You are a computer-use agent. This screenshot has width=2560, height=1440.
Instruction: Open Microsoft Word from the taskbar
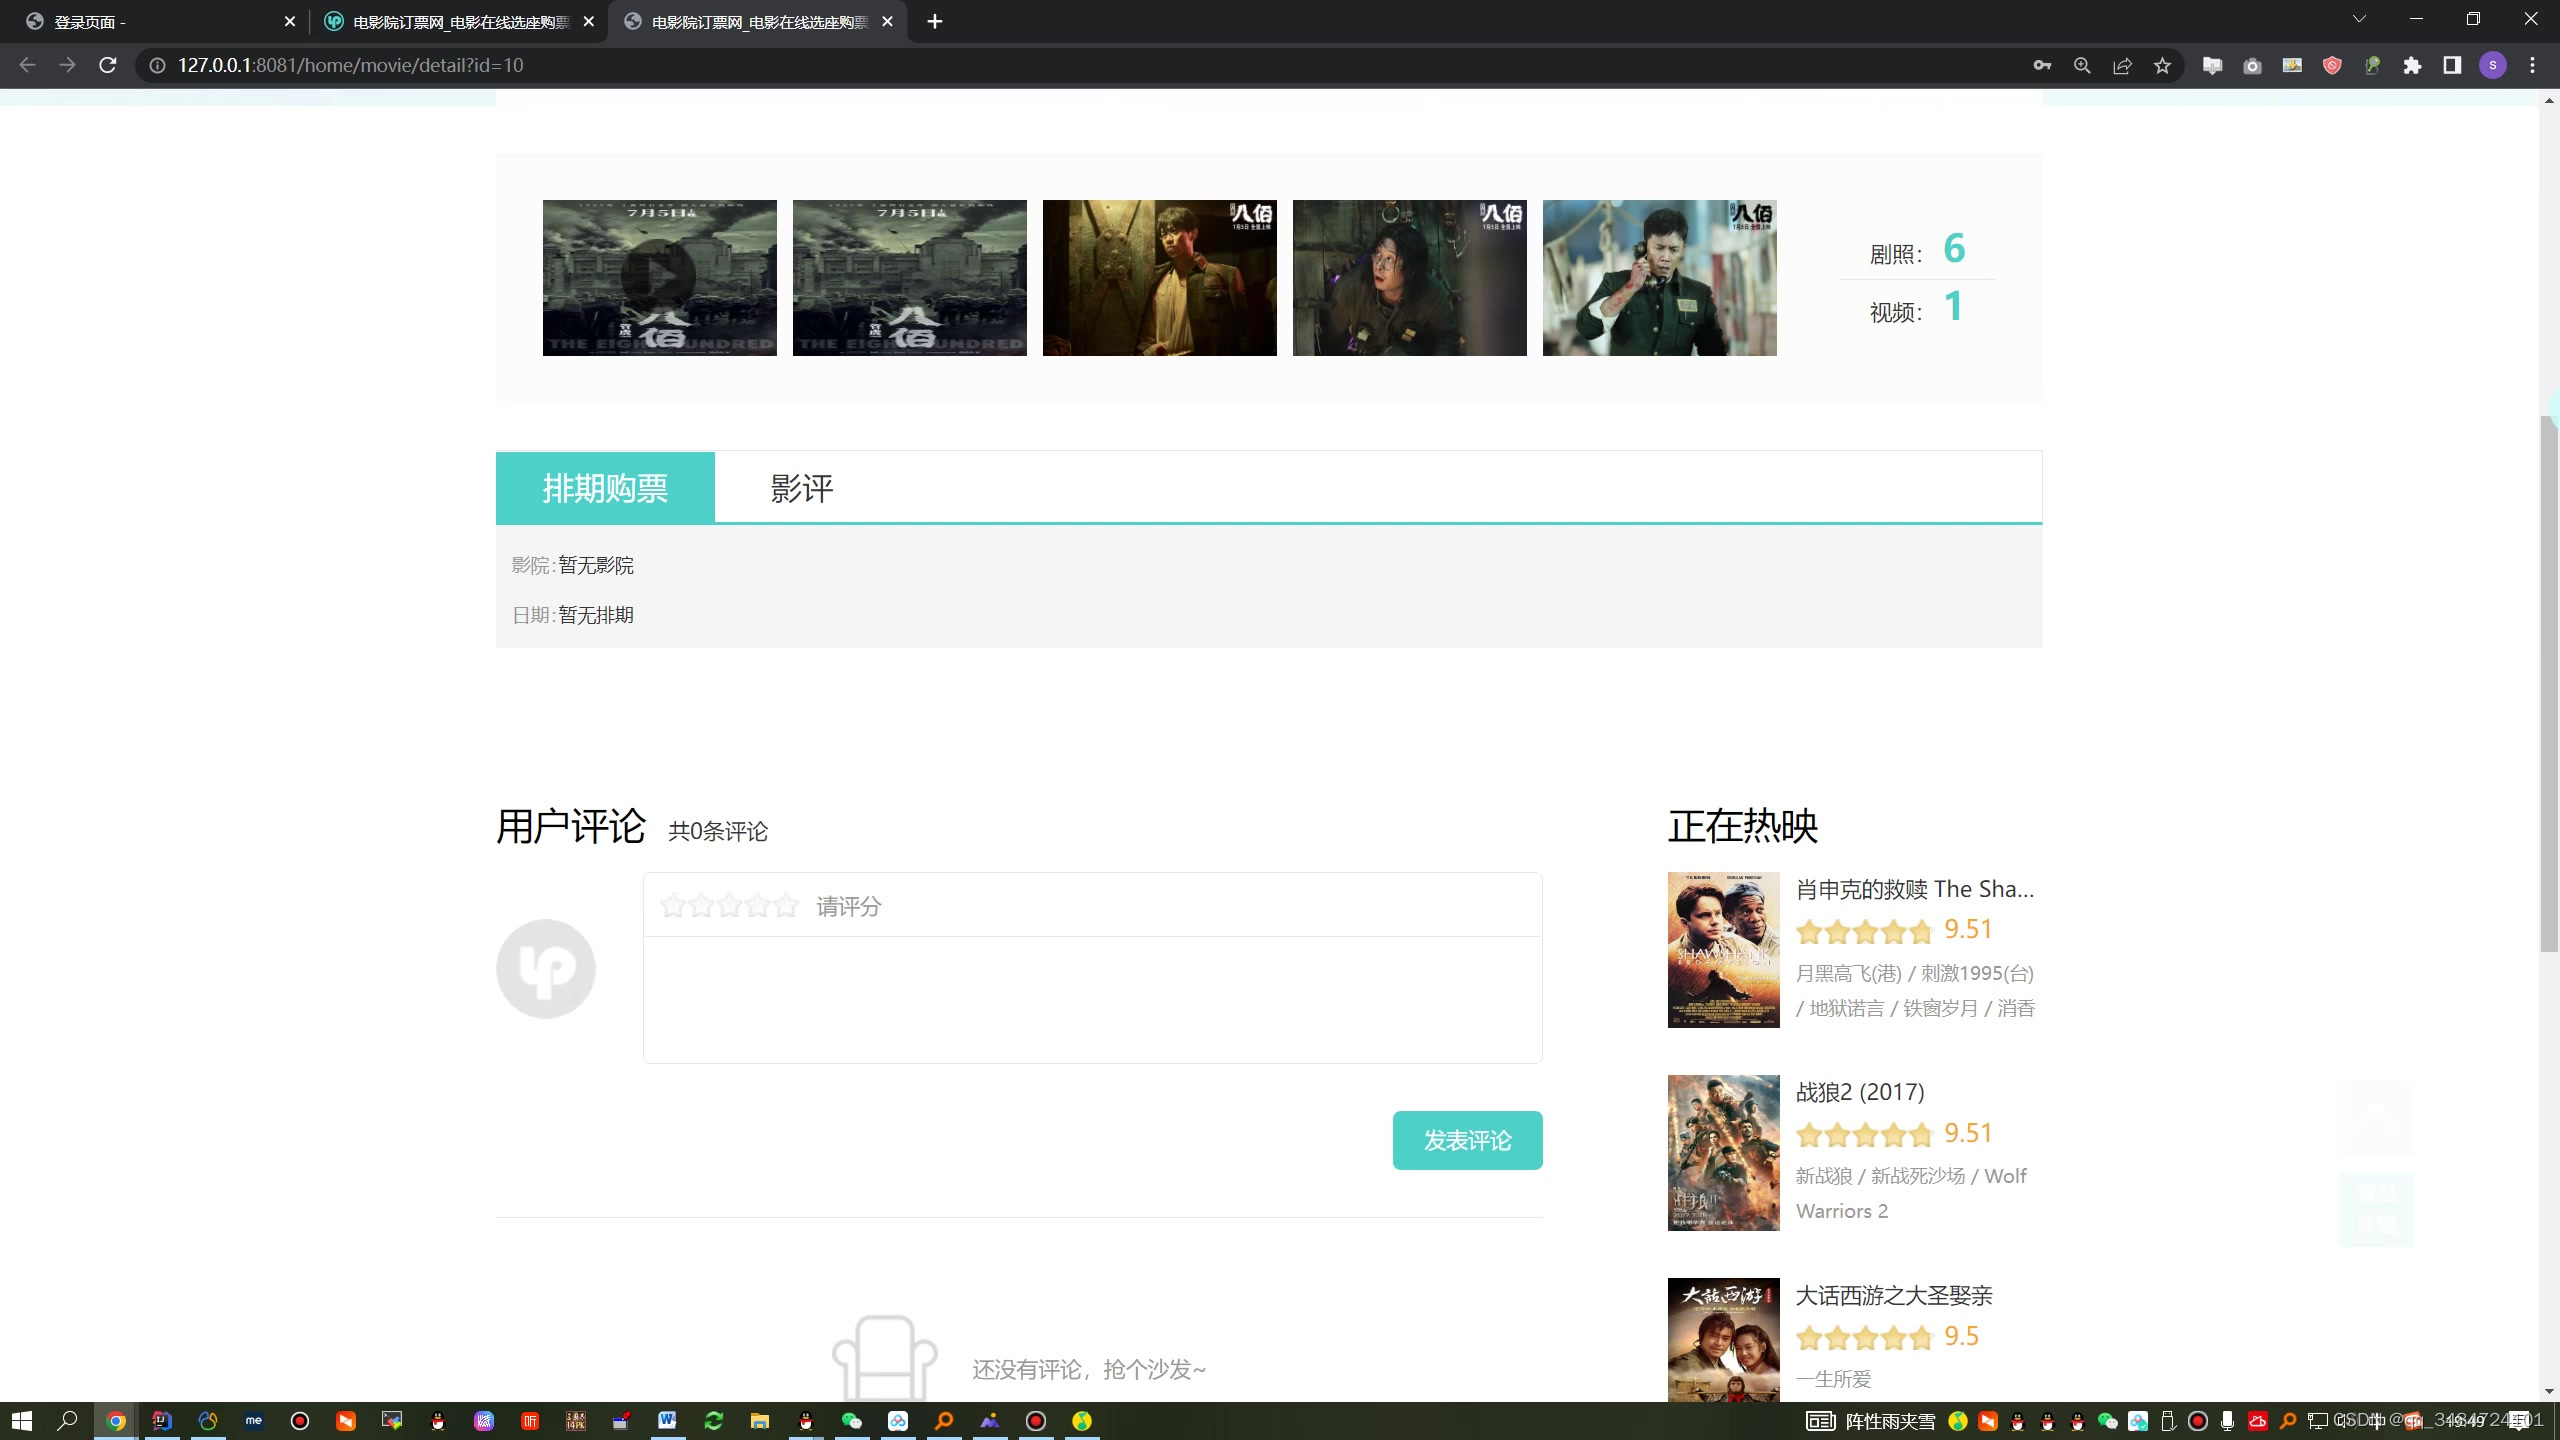point(667,1421)
